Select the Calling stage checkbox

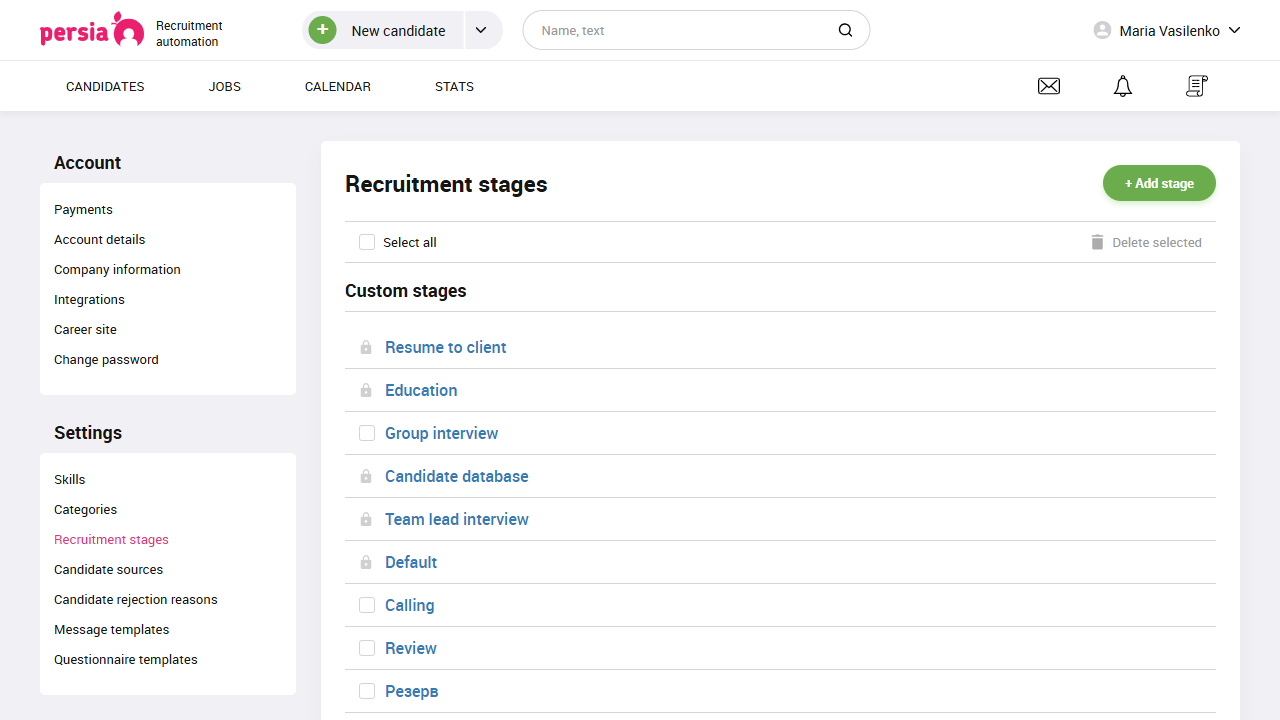click(x=367, y=605)
